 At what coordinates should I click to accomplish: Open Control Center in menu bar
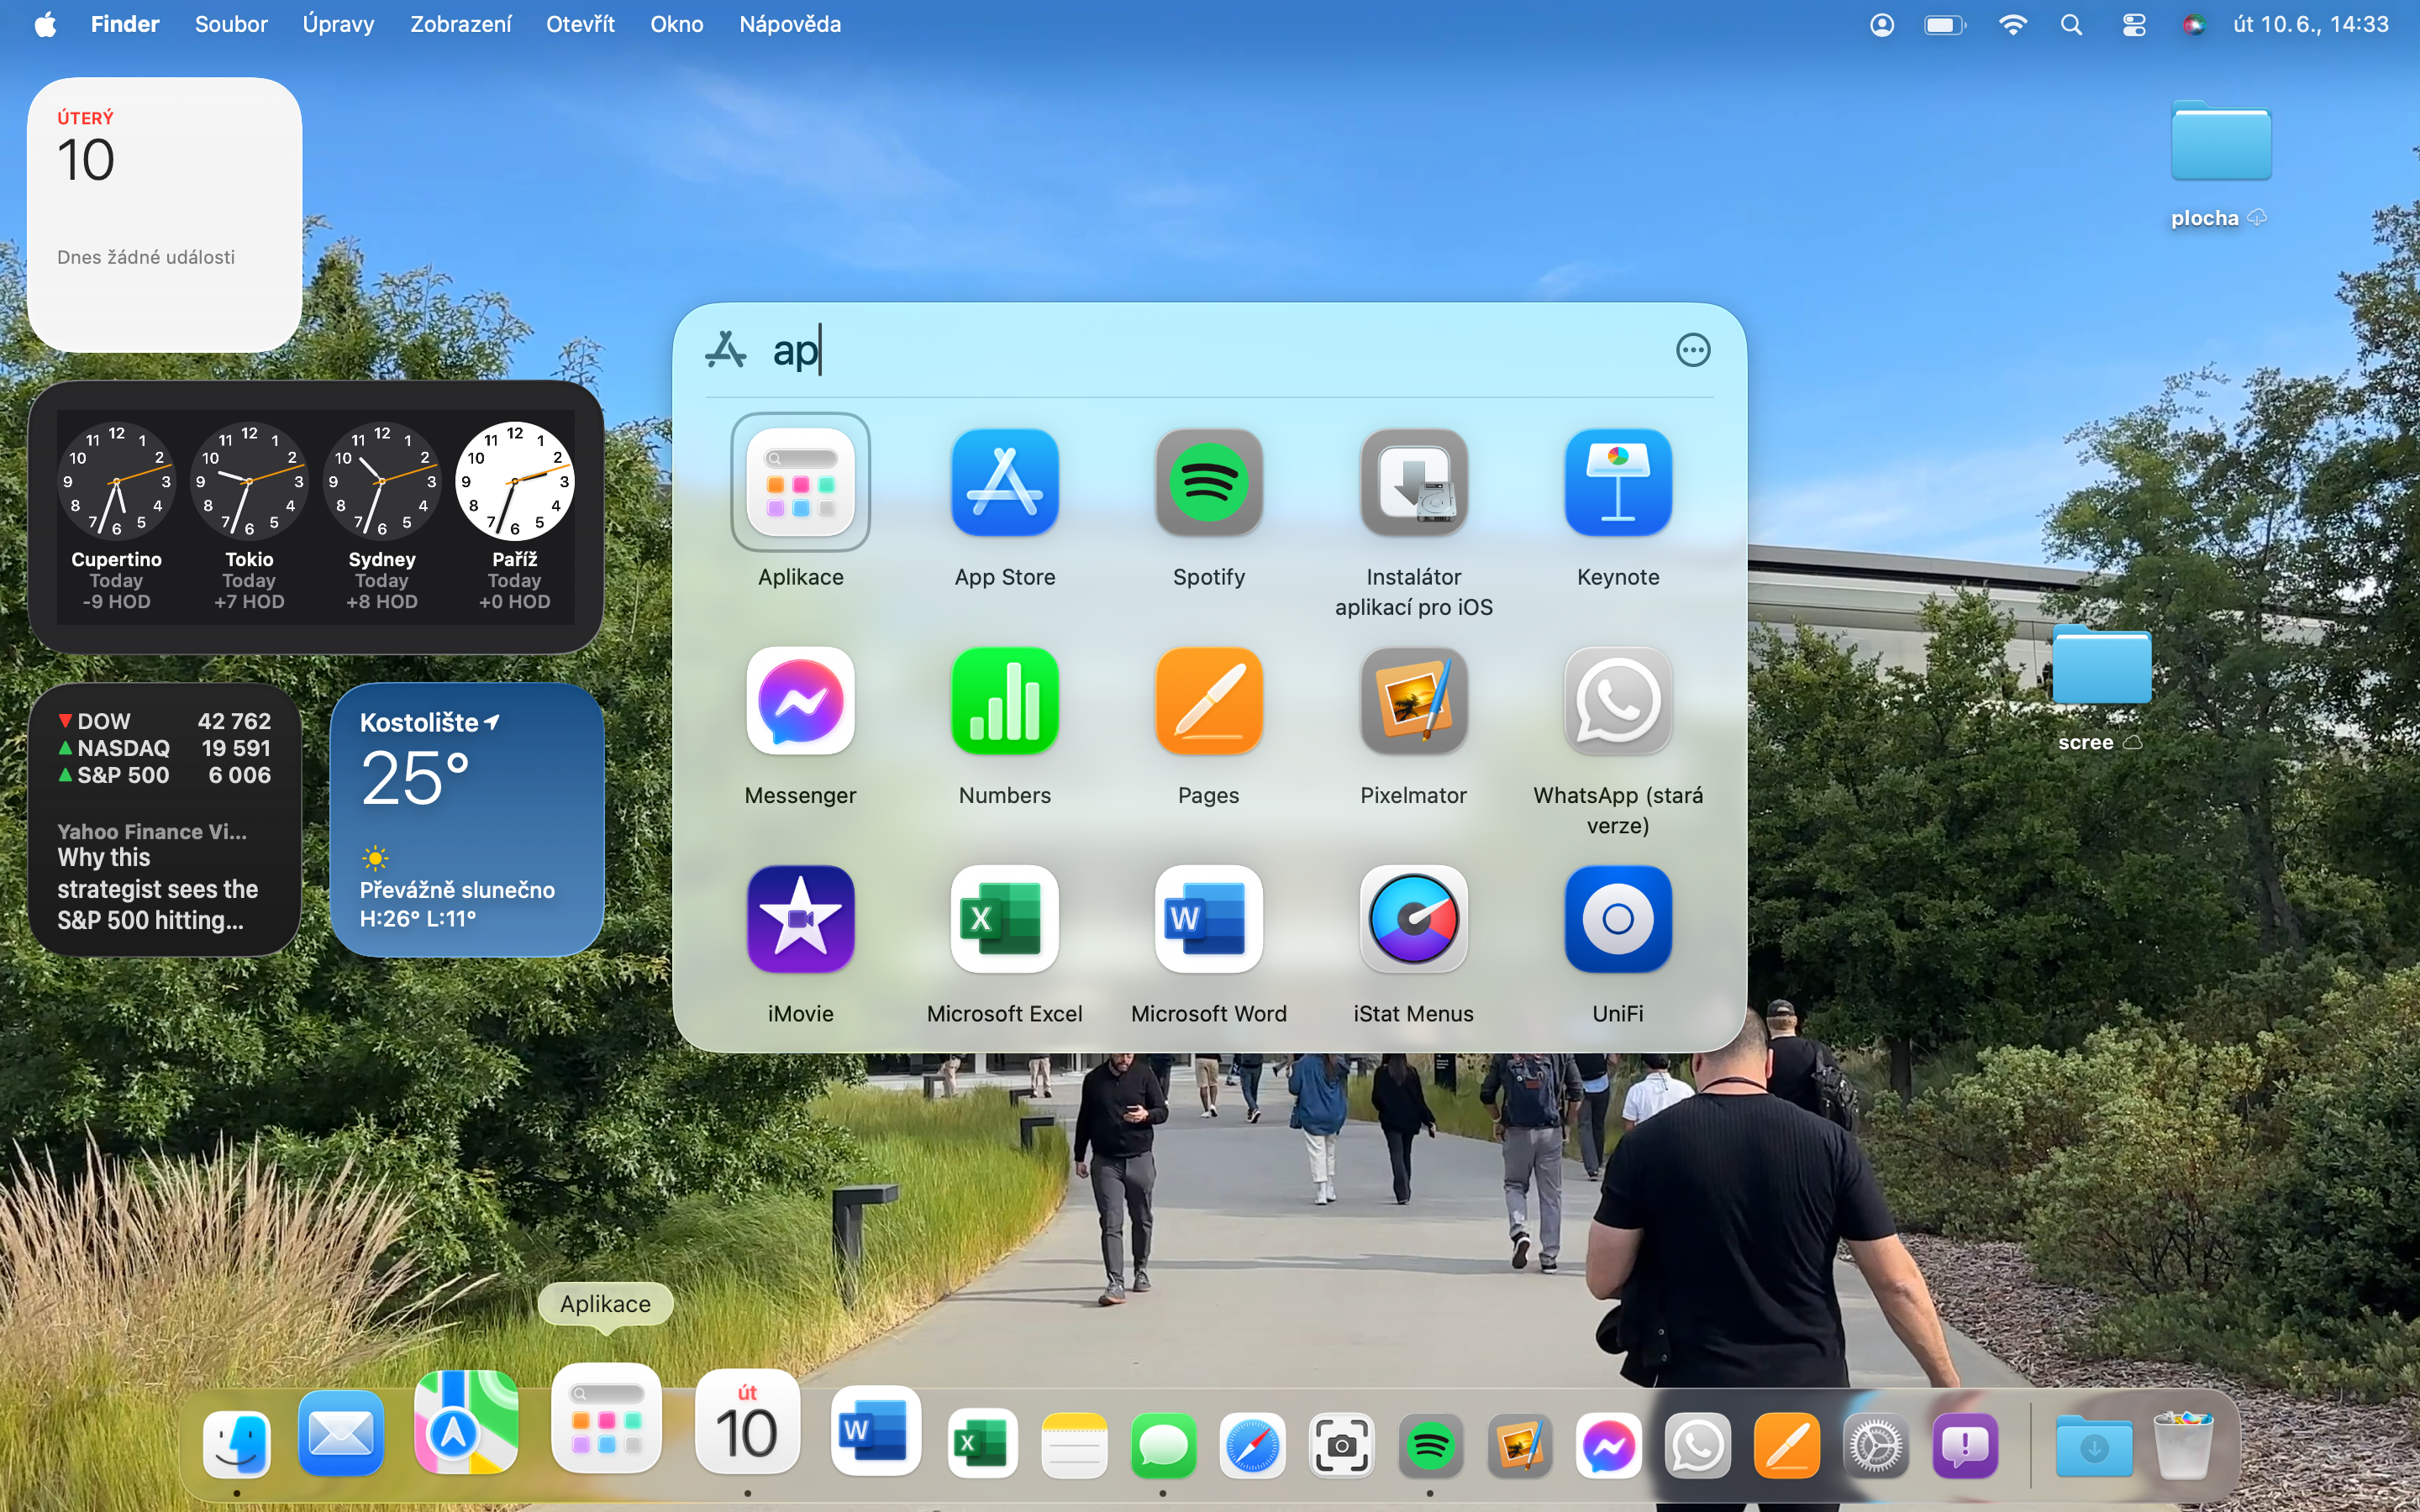click(2133, 24)
